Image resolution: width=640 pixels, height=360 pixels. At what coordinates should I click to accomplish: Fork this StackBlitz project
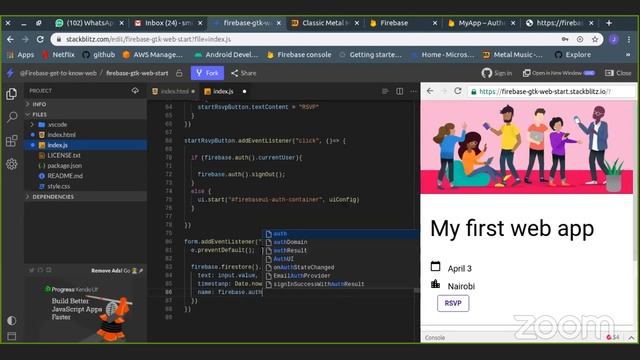click(207, 73)
